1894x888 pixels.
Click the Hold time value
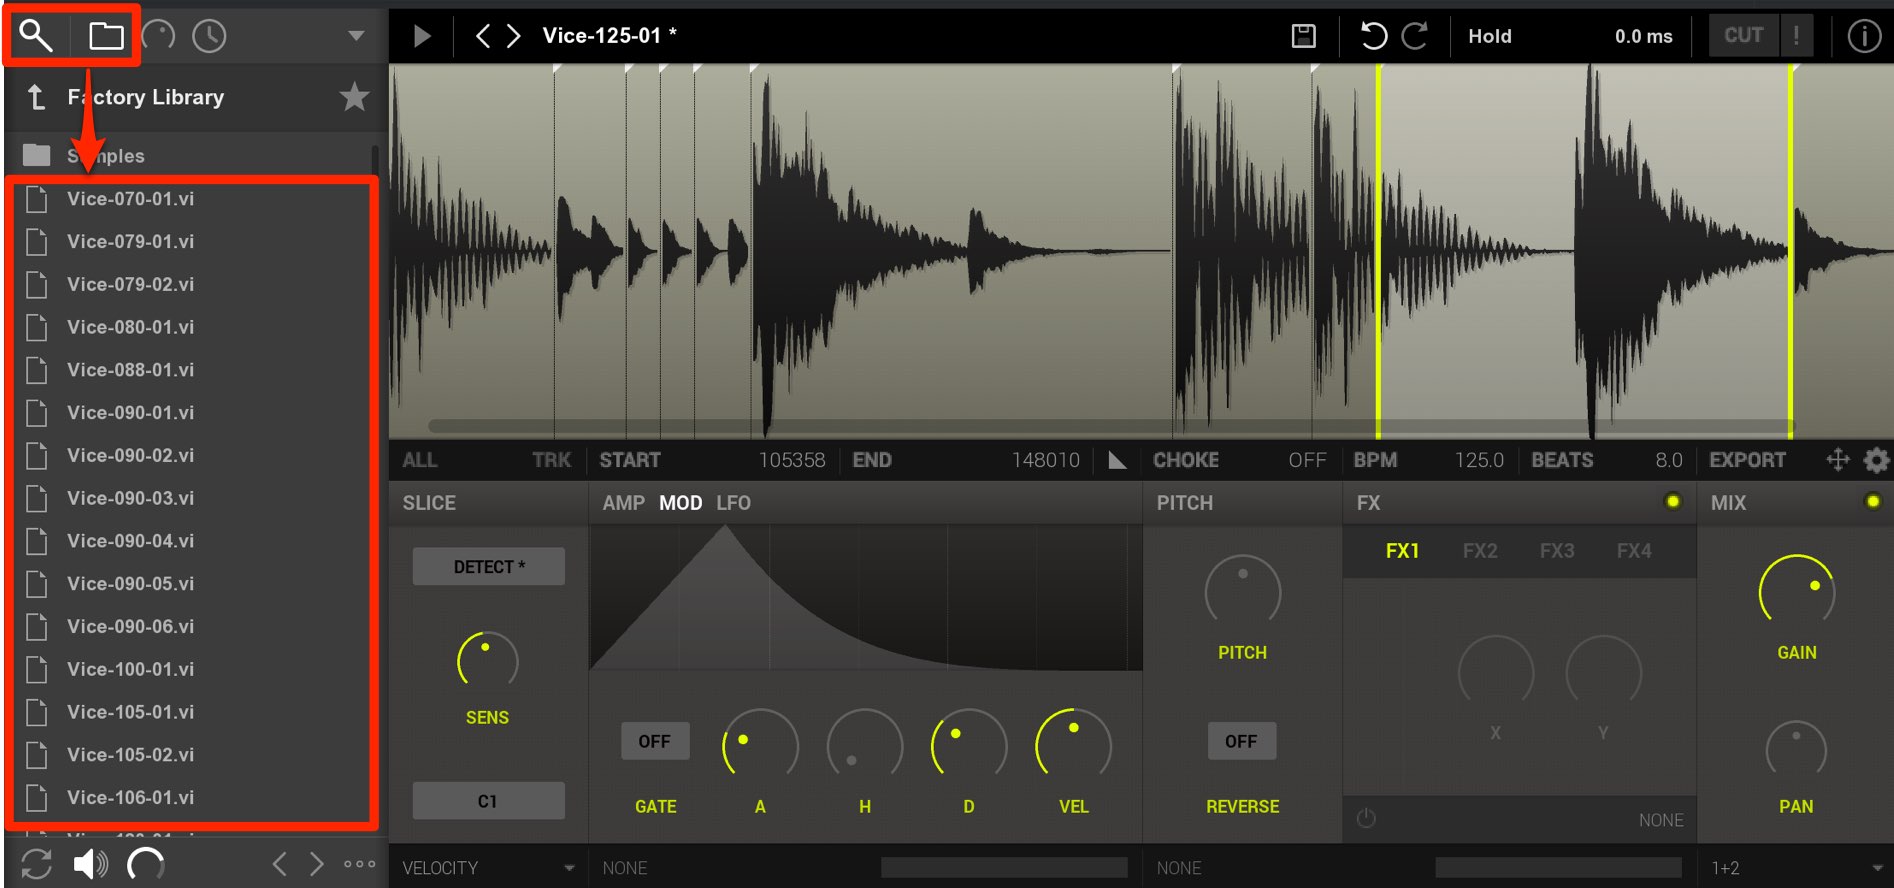pos(1643,36)
